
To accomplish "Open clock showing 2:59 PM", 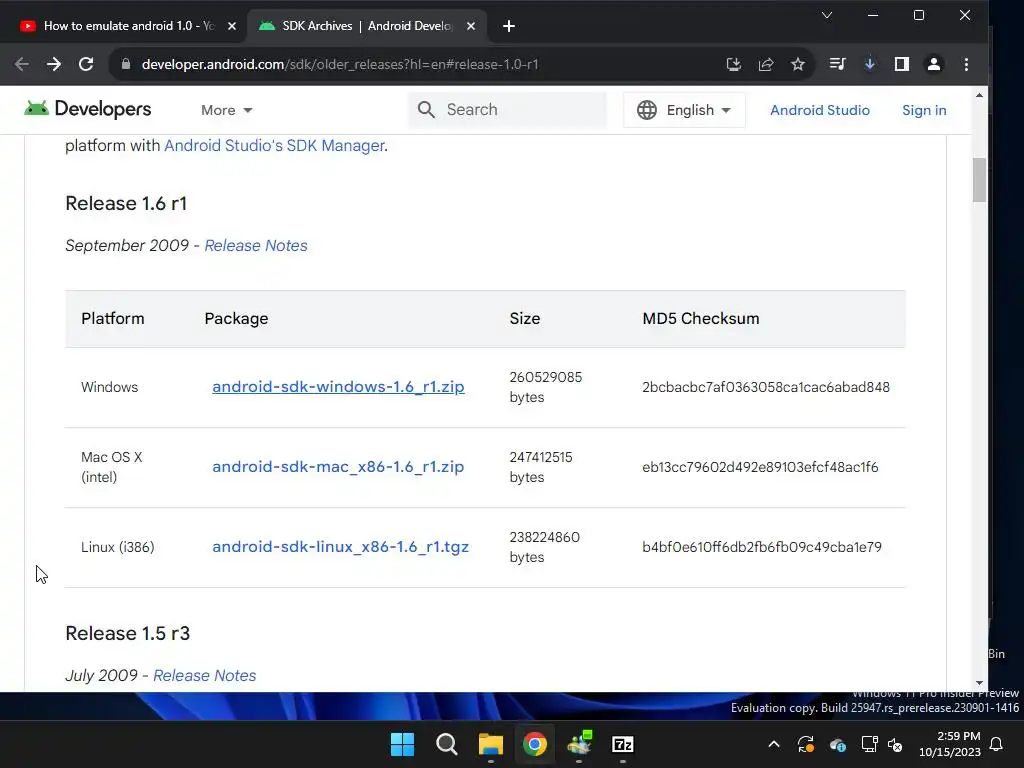I will (x=950, y=744).
